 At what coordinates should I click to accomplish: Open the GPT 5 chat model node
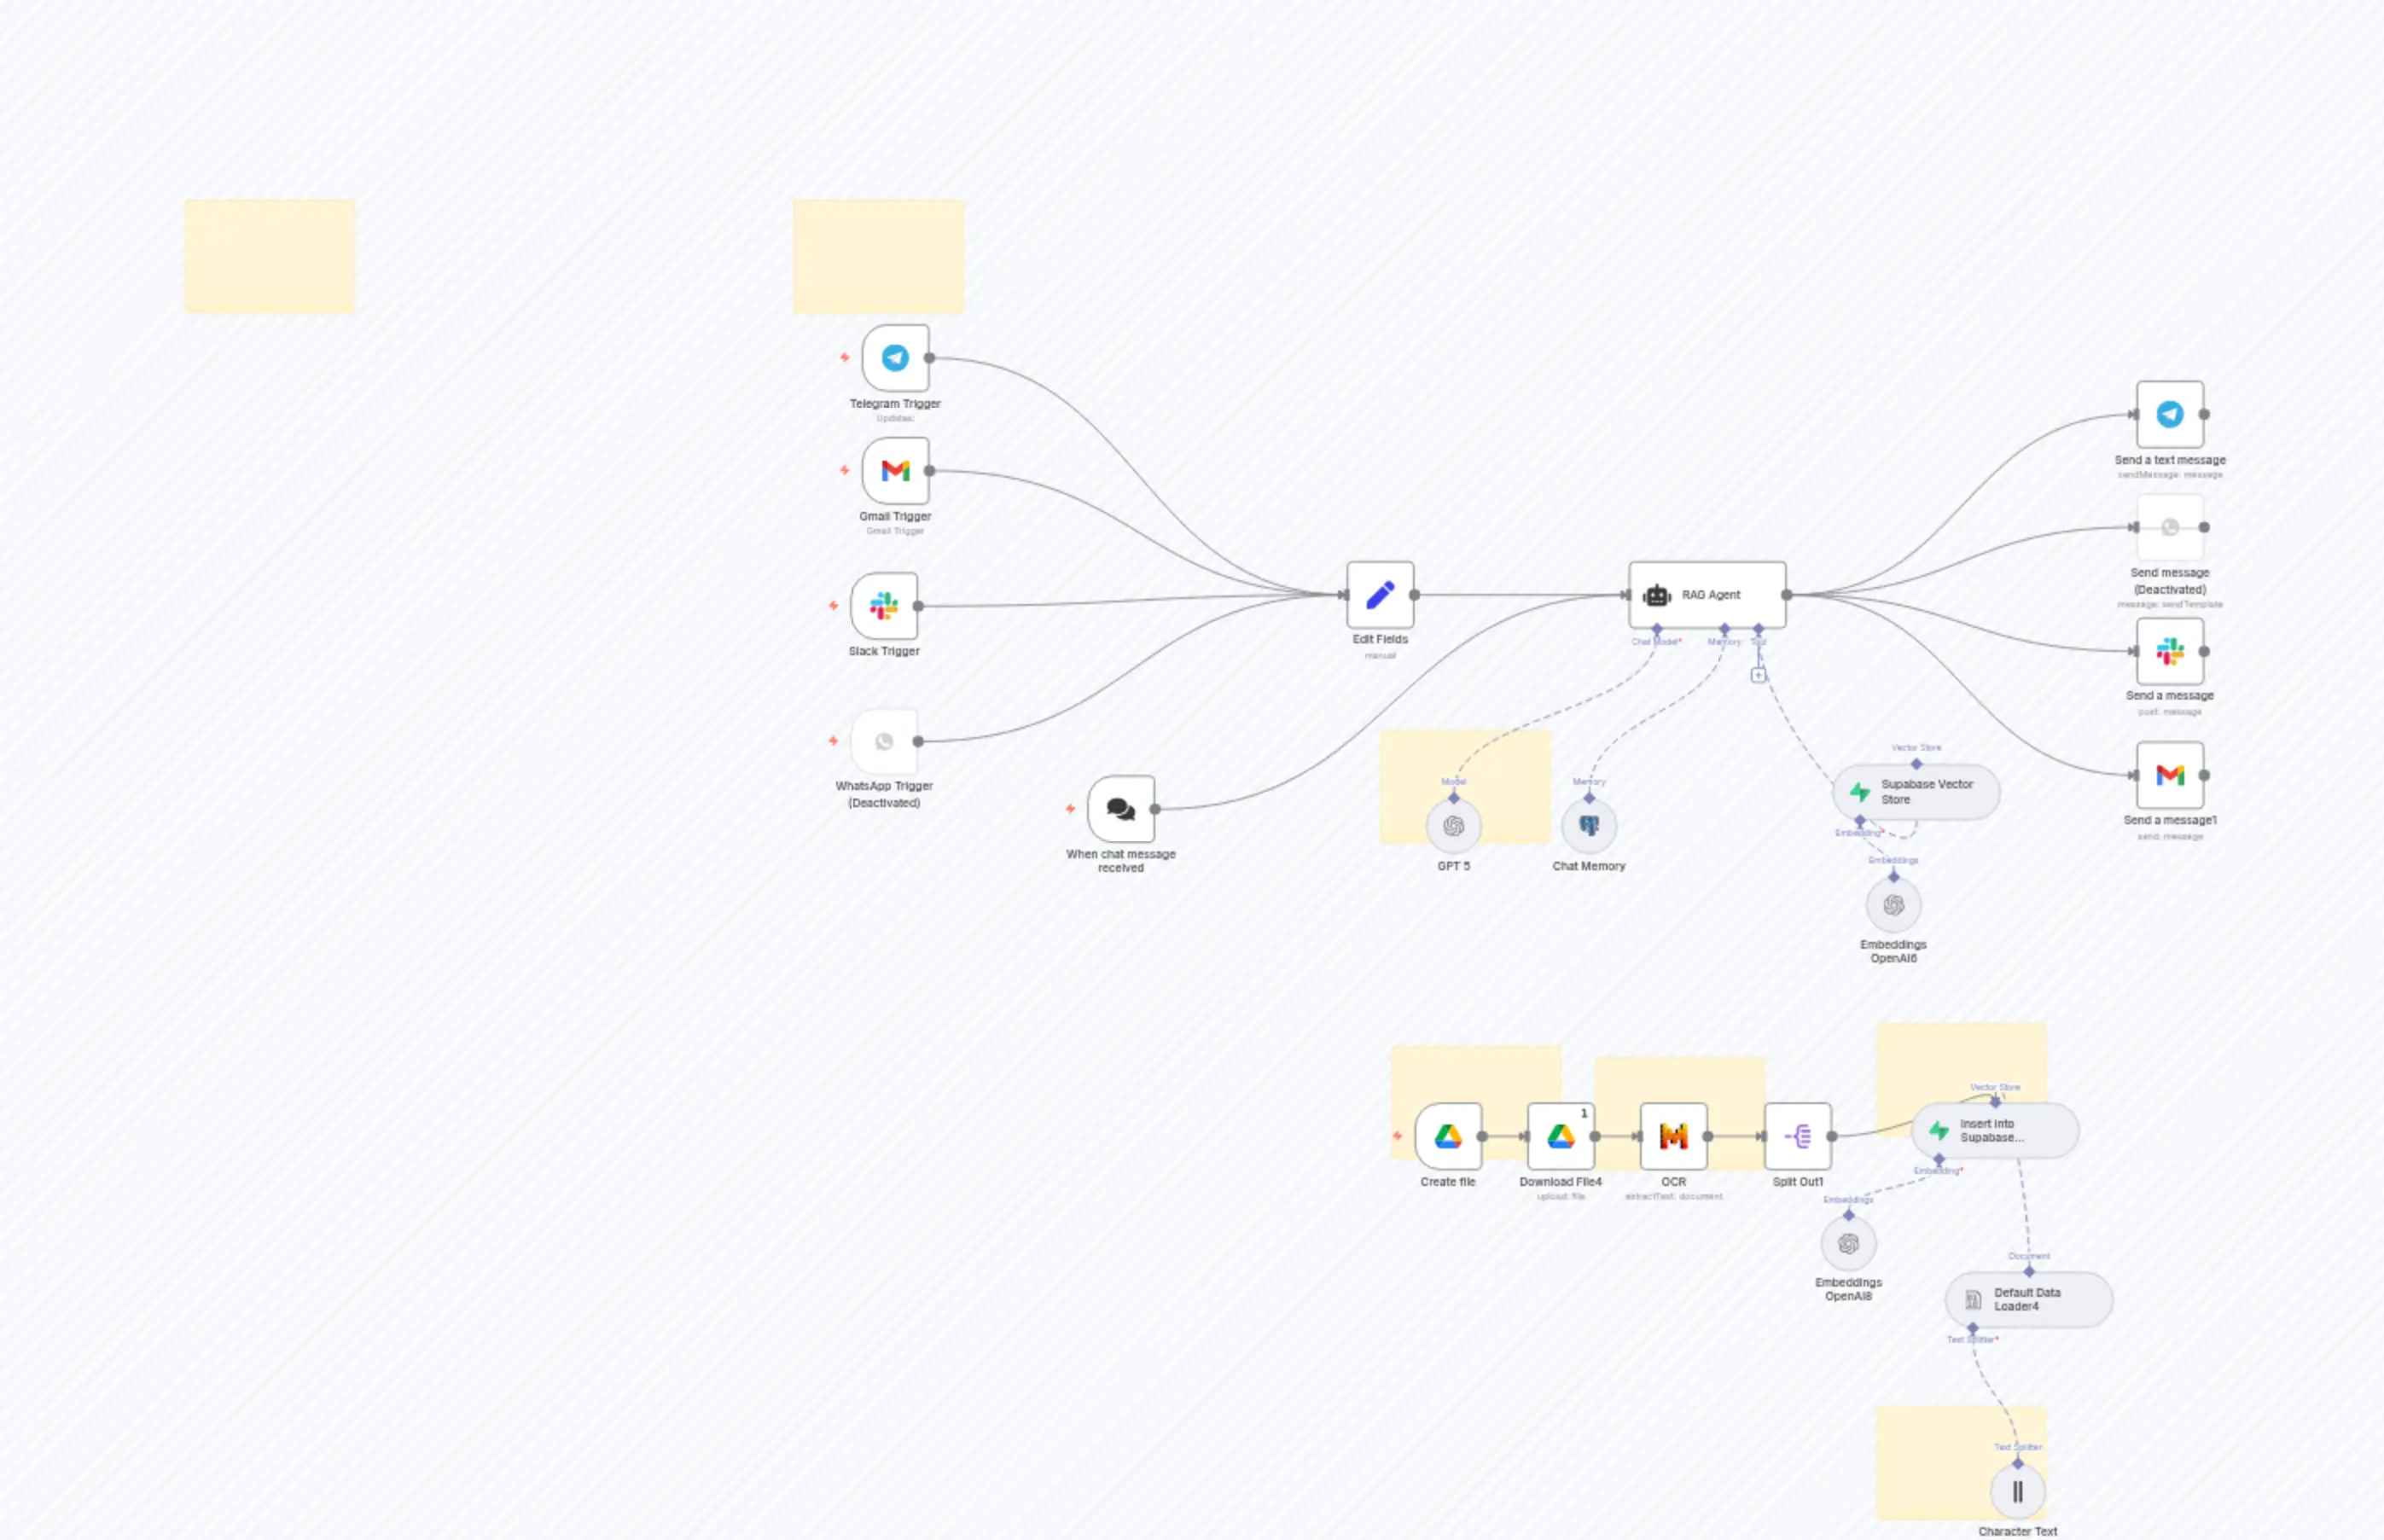(1452, 824)
